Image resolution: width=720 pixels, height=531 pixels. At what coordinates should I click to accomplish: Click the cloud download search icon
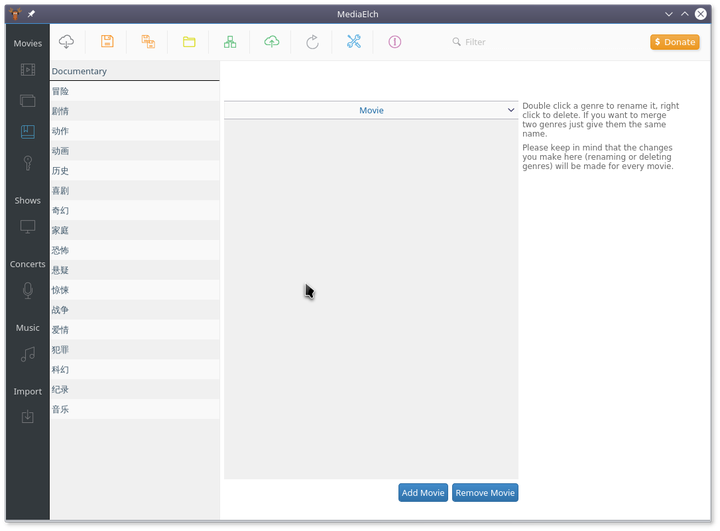(x=67, y=42)
